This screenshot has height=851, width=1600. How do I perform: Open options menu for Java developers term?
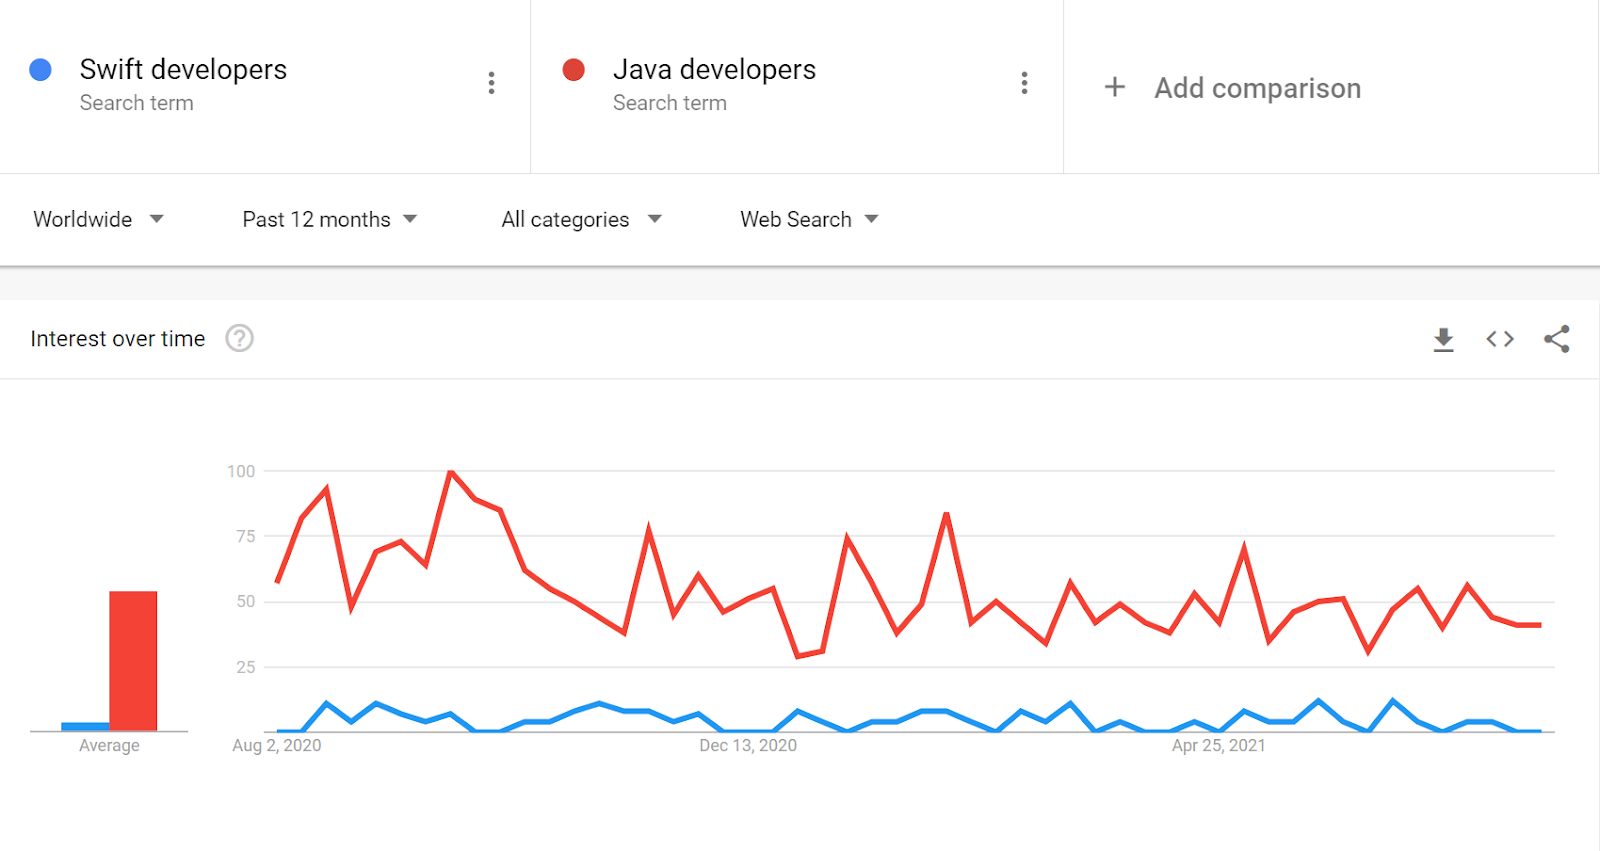tap(1024, 83)
